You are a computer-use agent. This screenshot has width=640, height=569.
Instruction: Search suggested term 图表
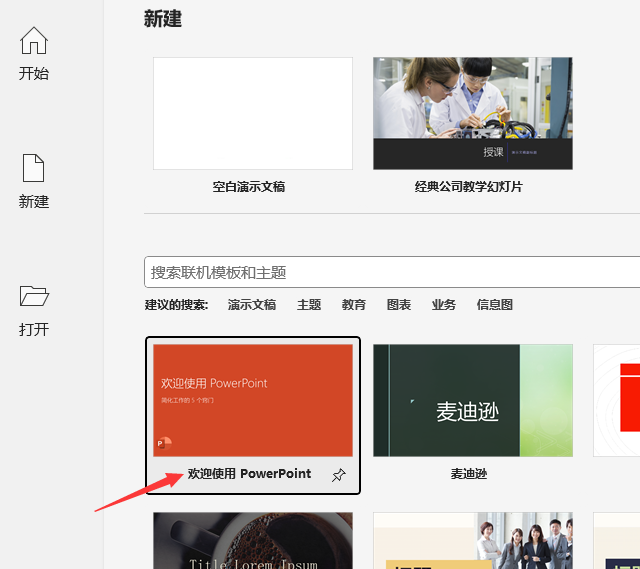tap(399, 305)
